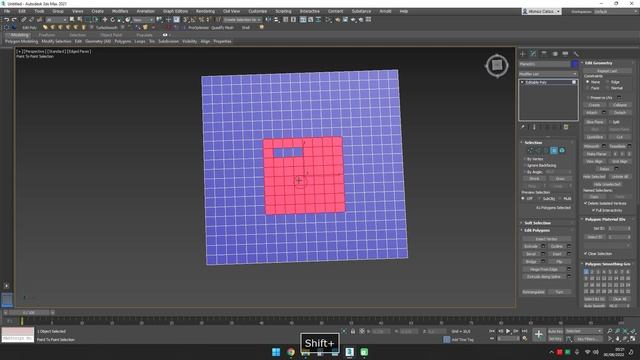Switch to the Object Paint ribbon tab
This screenshot has height=360, width=640.
(x=111, y=35)
